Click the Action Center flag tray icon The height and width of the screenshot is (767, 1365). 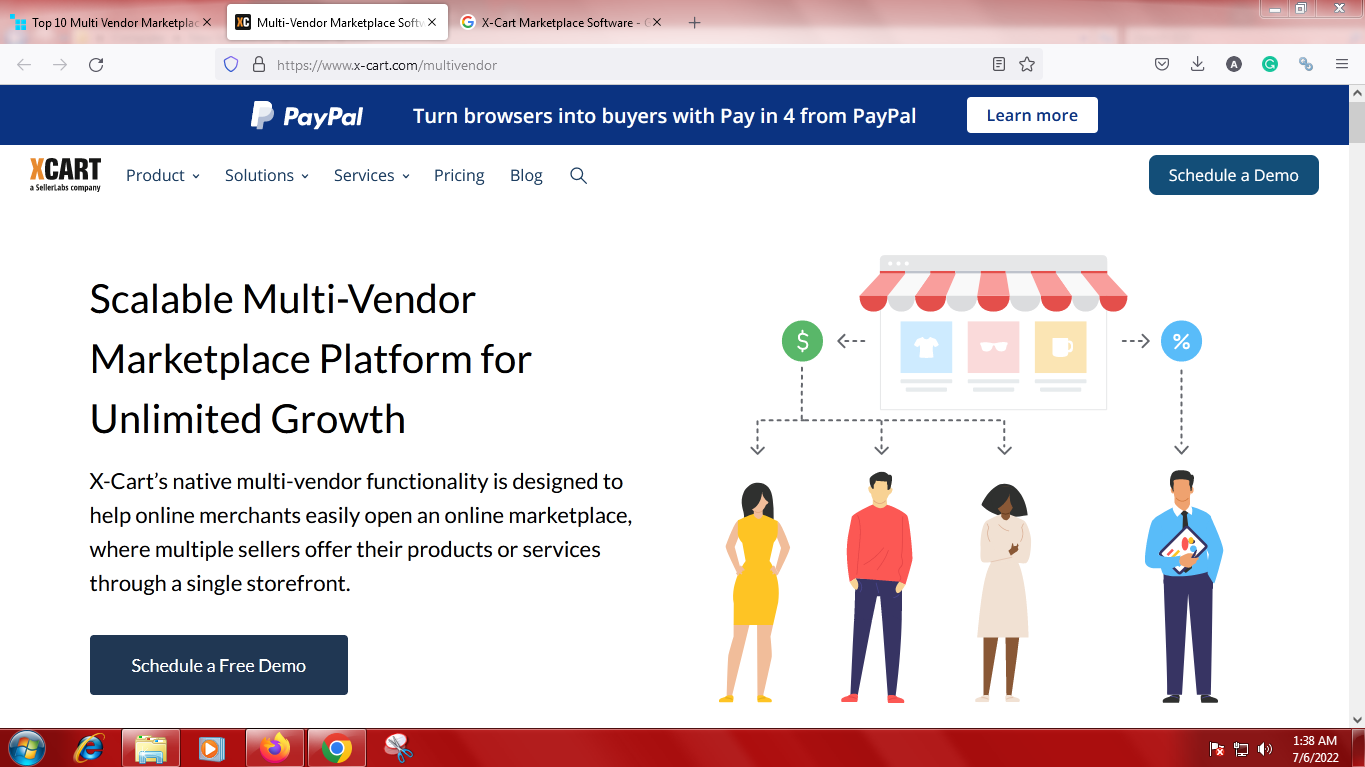(1217, 749)
